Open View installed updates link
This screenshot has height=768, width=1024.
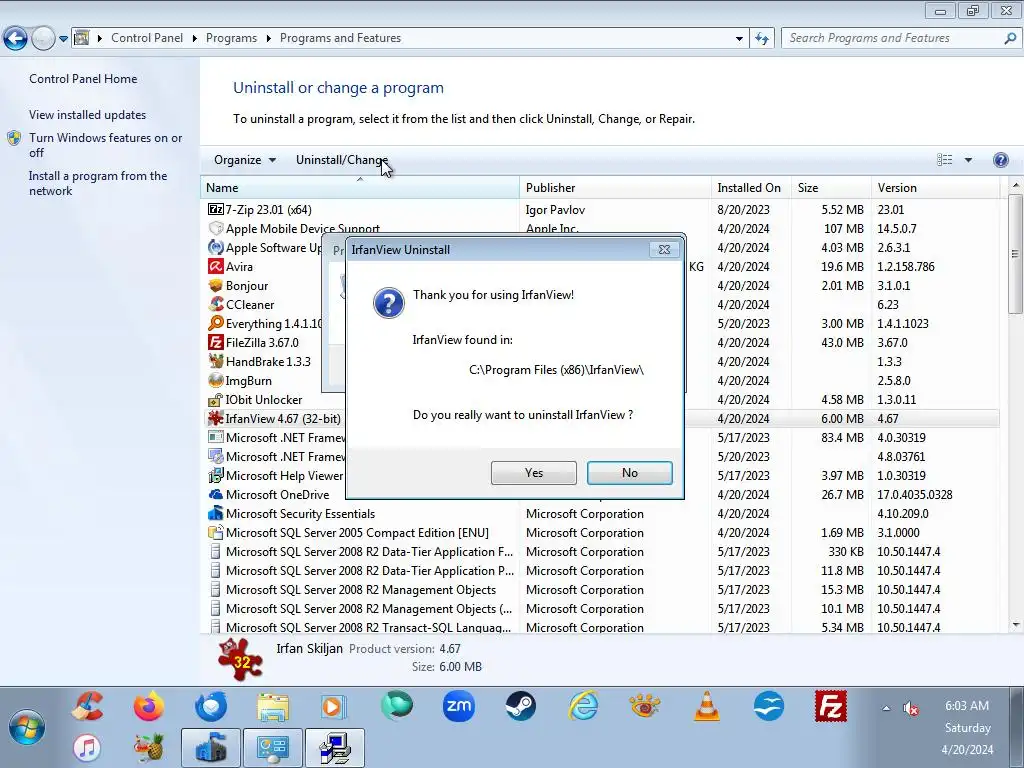coord(88,114)
